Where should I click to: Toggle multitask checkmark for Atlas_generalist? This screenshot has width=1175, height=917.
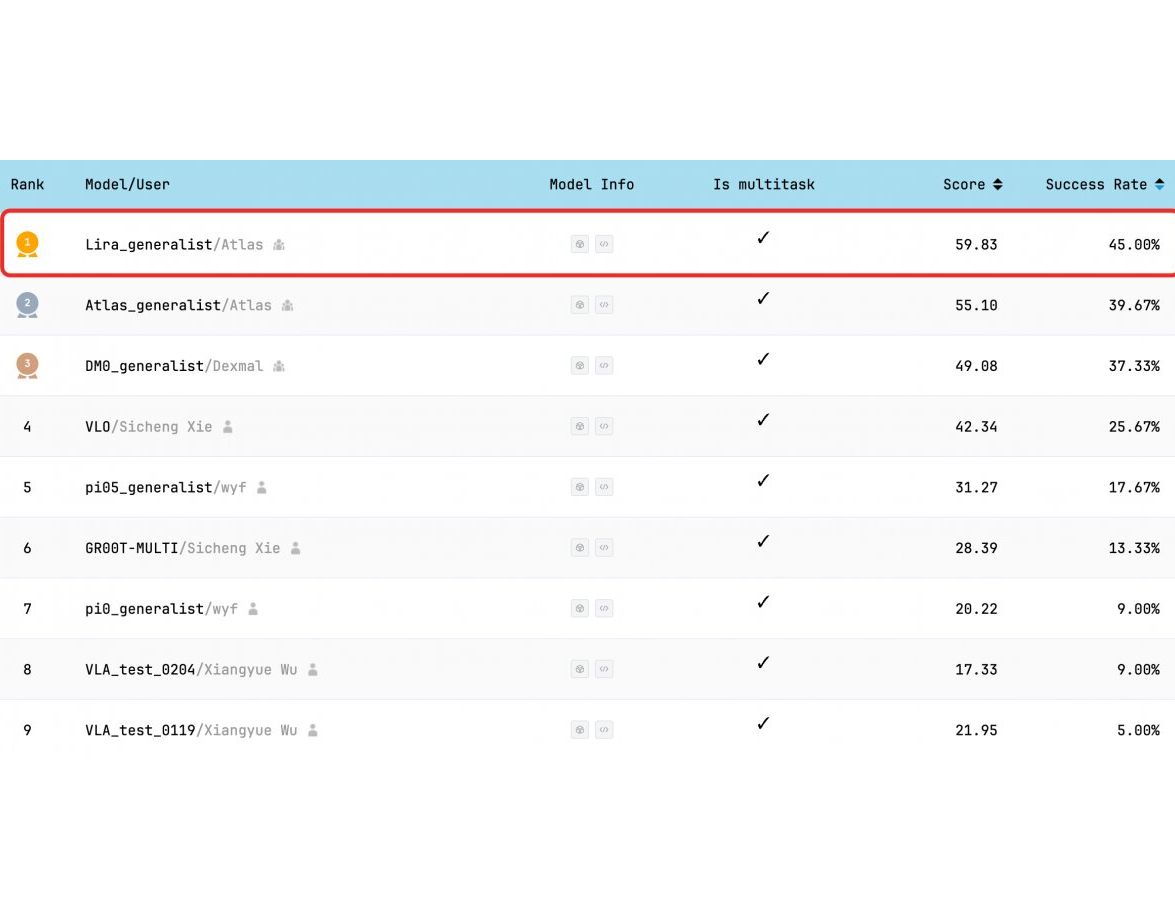(x=763, y=298)
